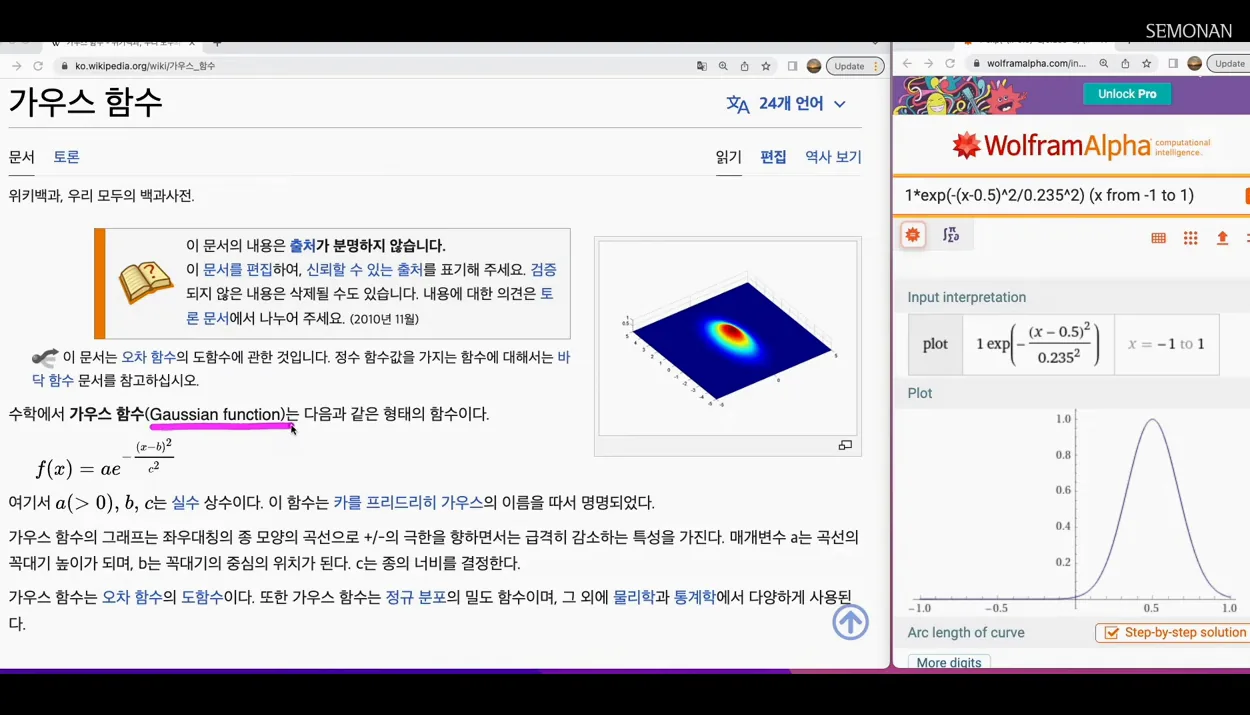Click the forward arrow in WolframAlpha browser window
The image size is (1250, 715).
pyautogui.click(x=928, y=63)
